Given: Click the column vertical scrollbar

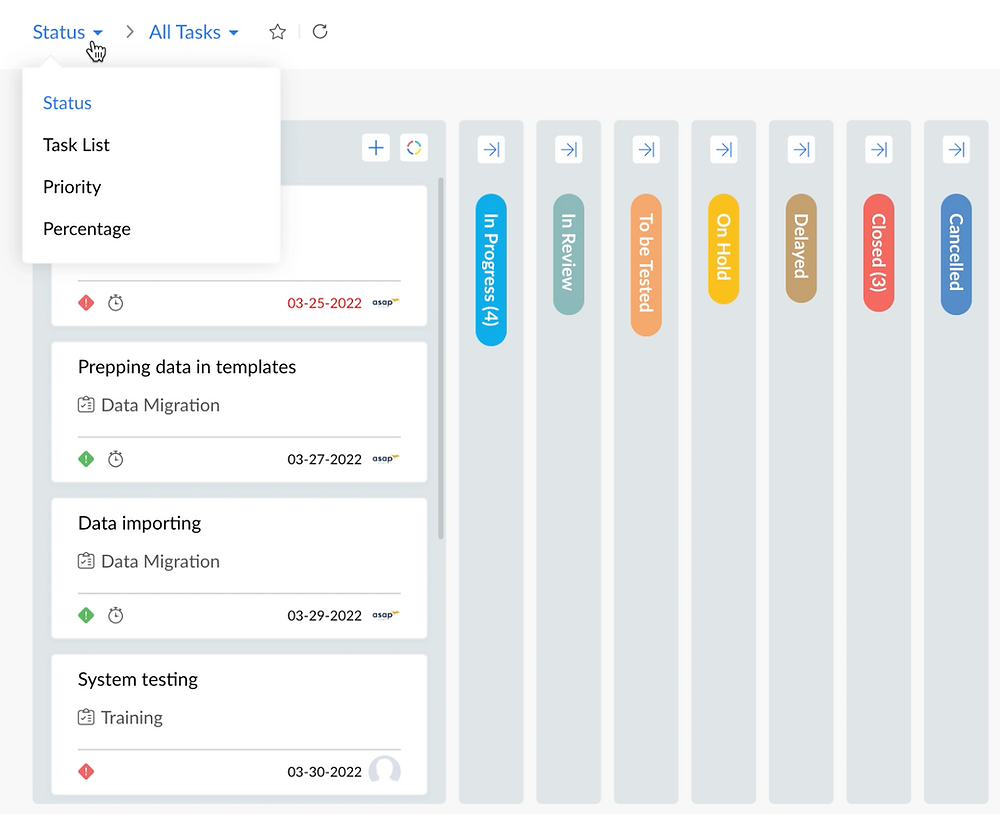Looking at the screenshot, I should (441, 359).
